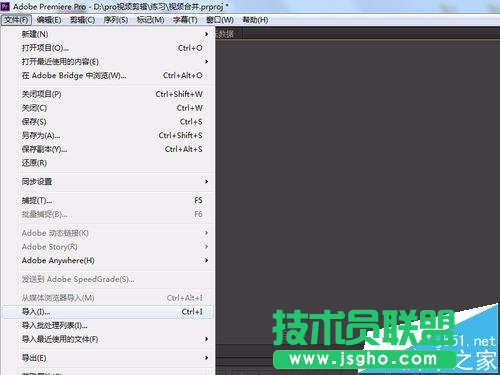
Task: Expand the 导出(E) submenu
Action: point(107,358)
